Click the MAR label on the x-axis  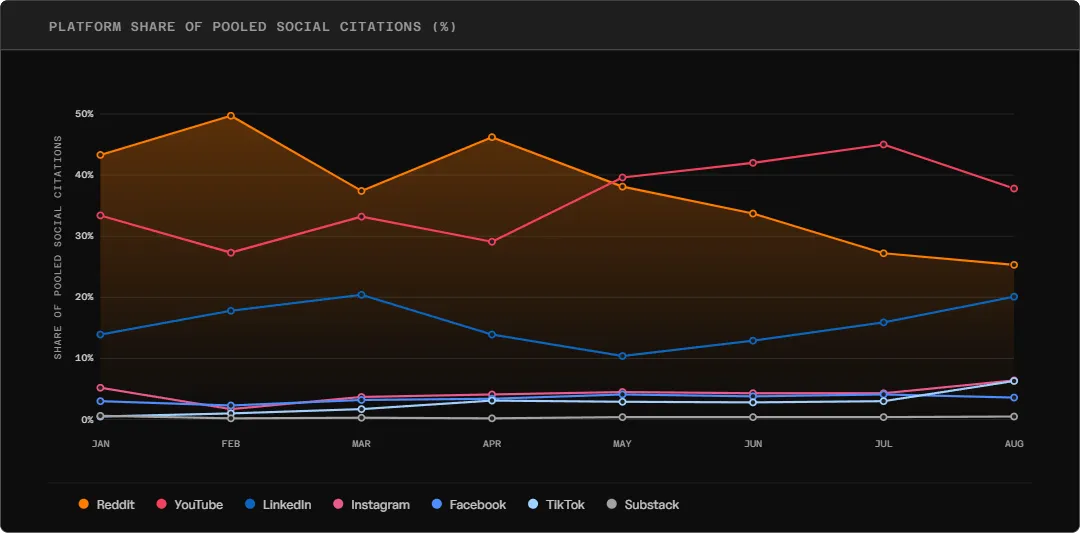[x=361, y=444]
